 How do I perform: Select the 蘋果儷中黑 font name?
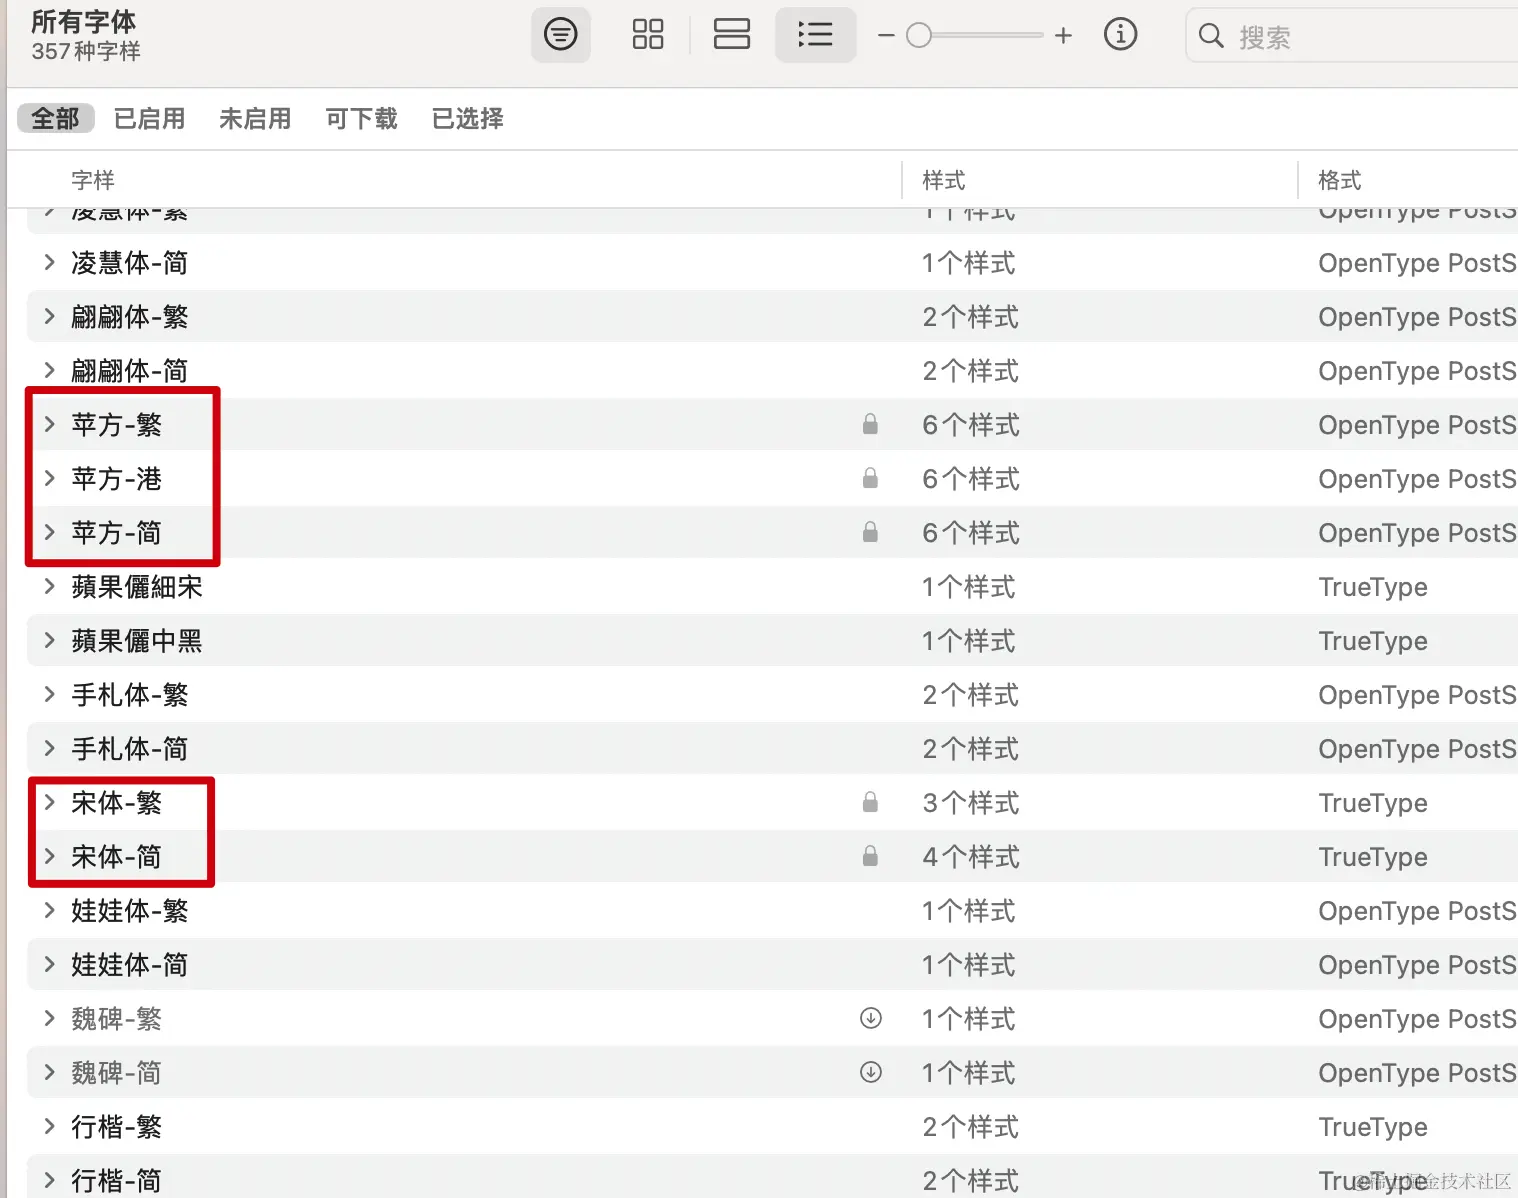point(137,641)
